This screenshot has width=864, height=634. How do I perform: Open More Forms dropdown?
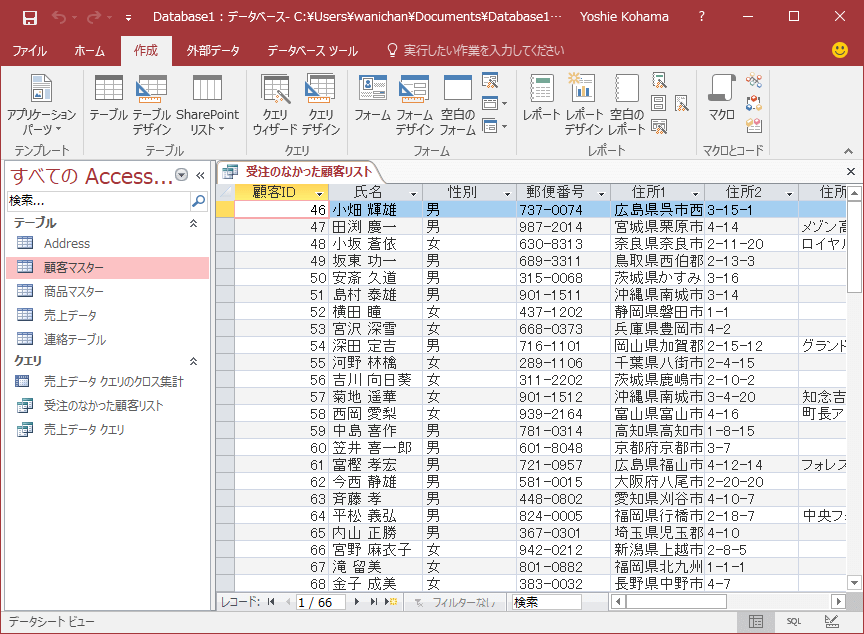coord(494,126)
